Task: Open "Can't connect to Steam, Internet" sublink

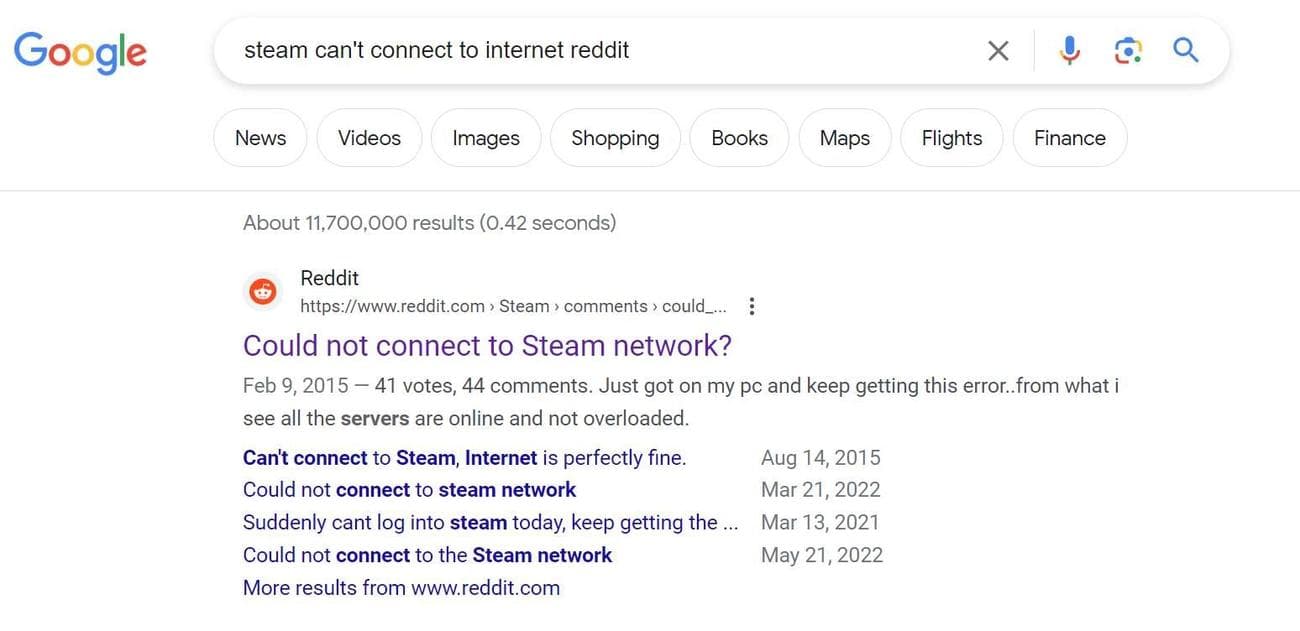Action: pyautogui.click(x=464, y=458)
